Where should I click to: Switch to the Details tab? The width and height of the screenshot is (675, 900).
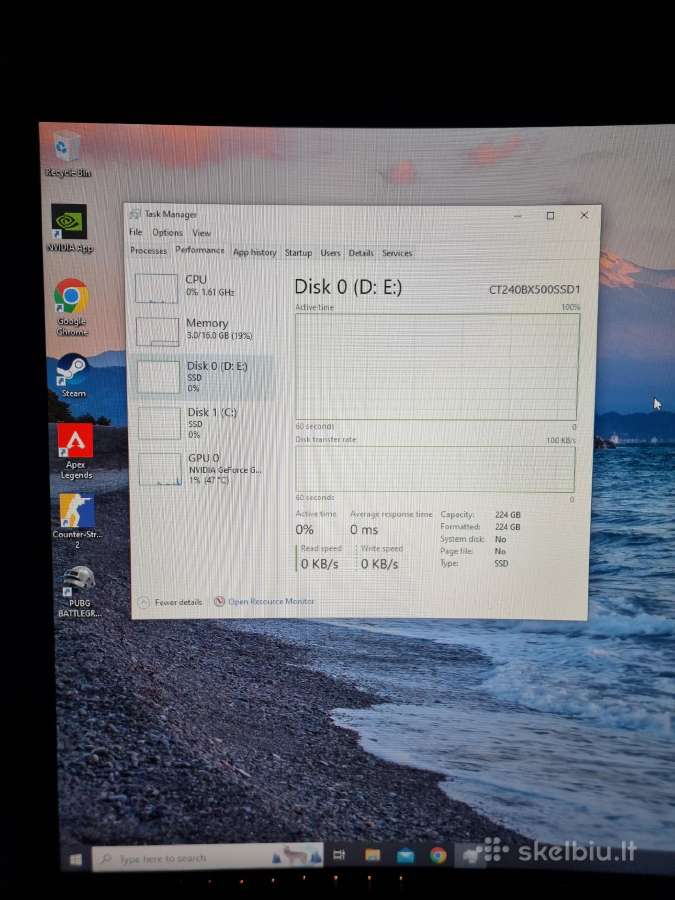coord(361,253)
